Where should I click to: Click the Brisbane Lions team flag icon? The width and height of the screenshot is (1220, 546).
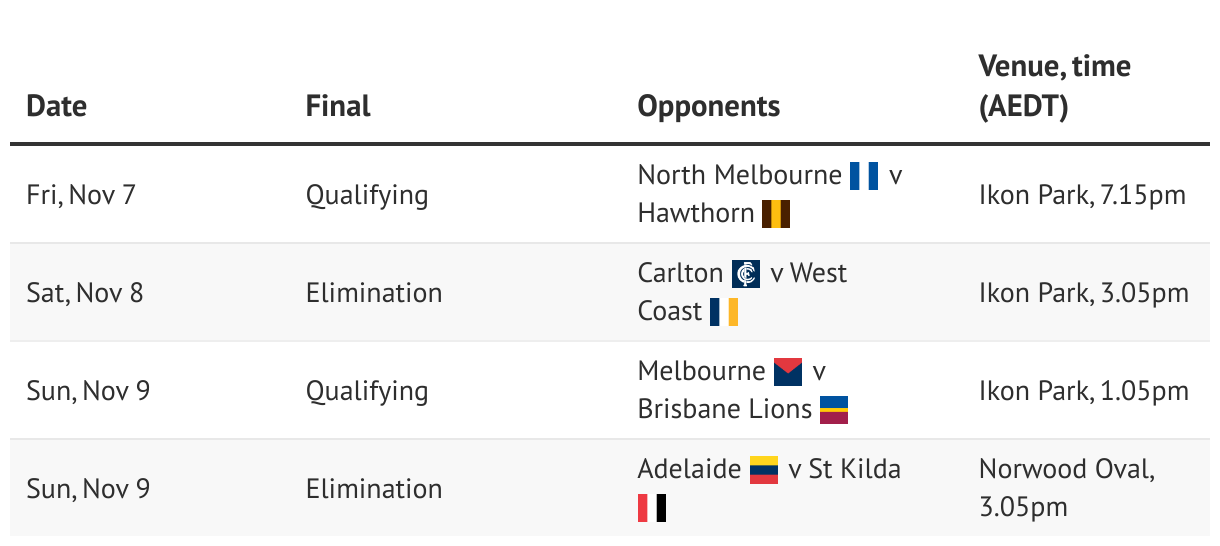(834, 410)
